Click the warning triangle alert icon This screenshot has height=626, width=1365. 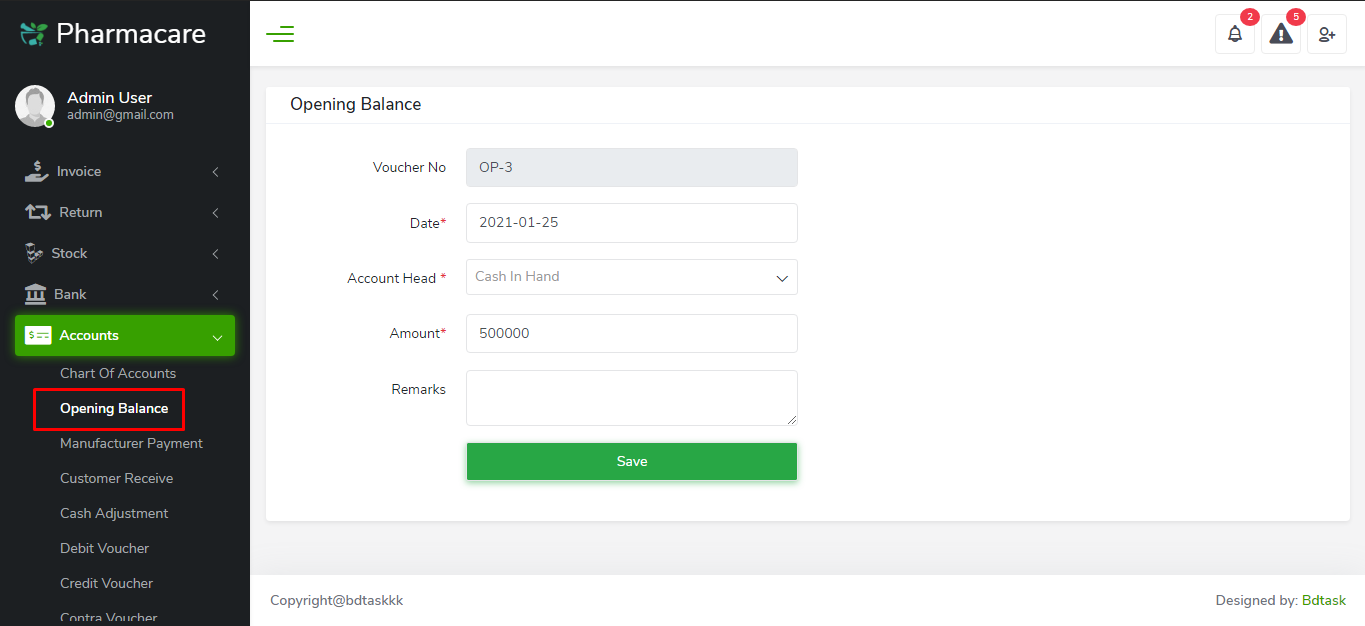(x=1280, y=34)
